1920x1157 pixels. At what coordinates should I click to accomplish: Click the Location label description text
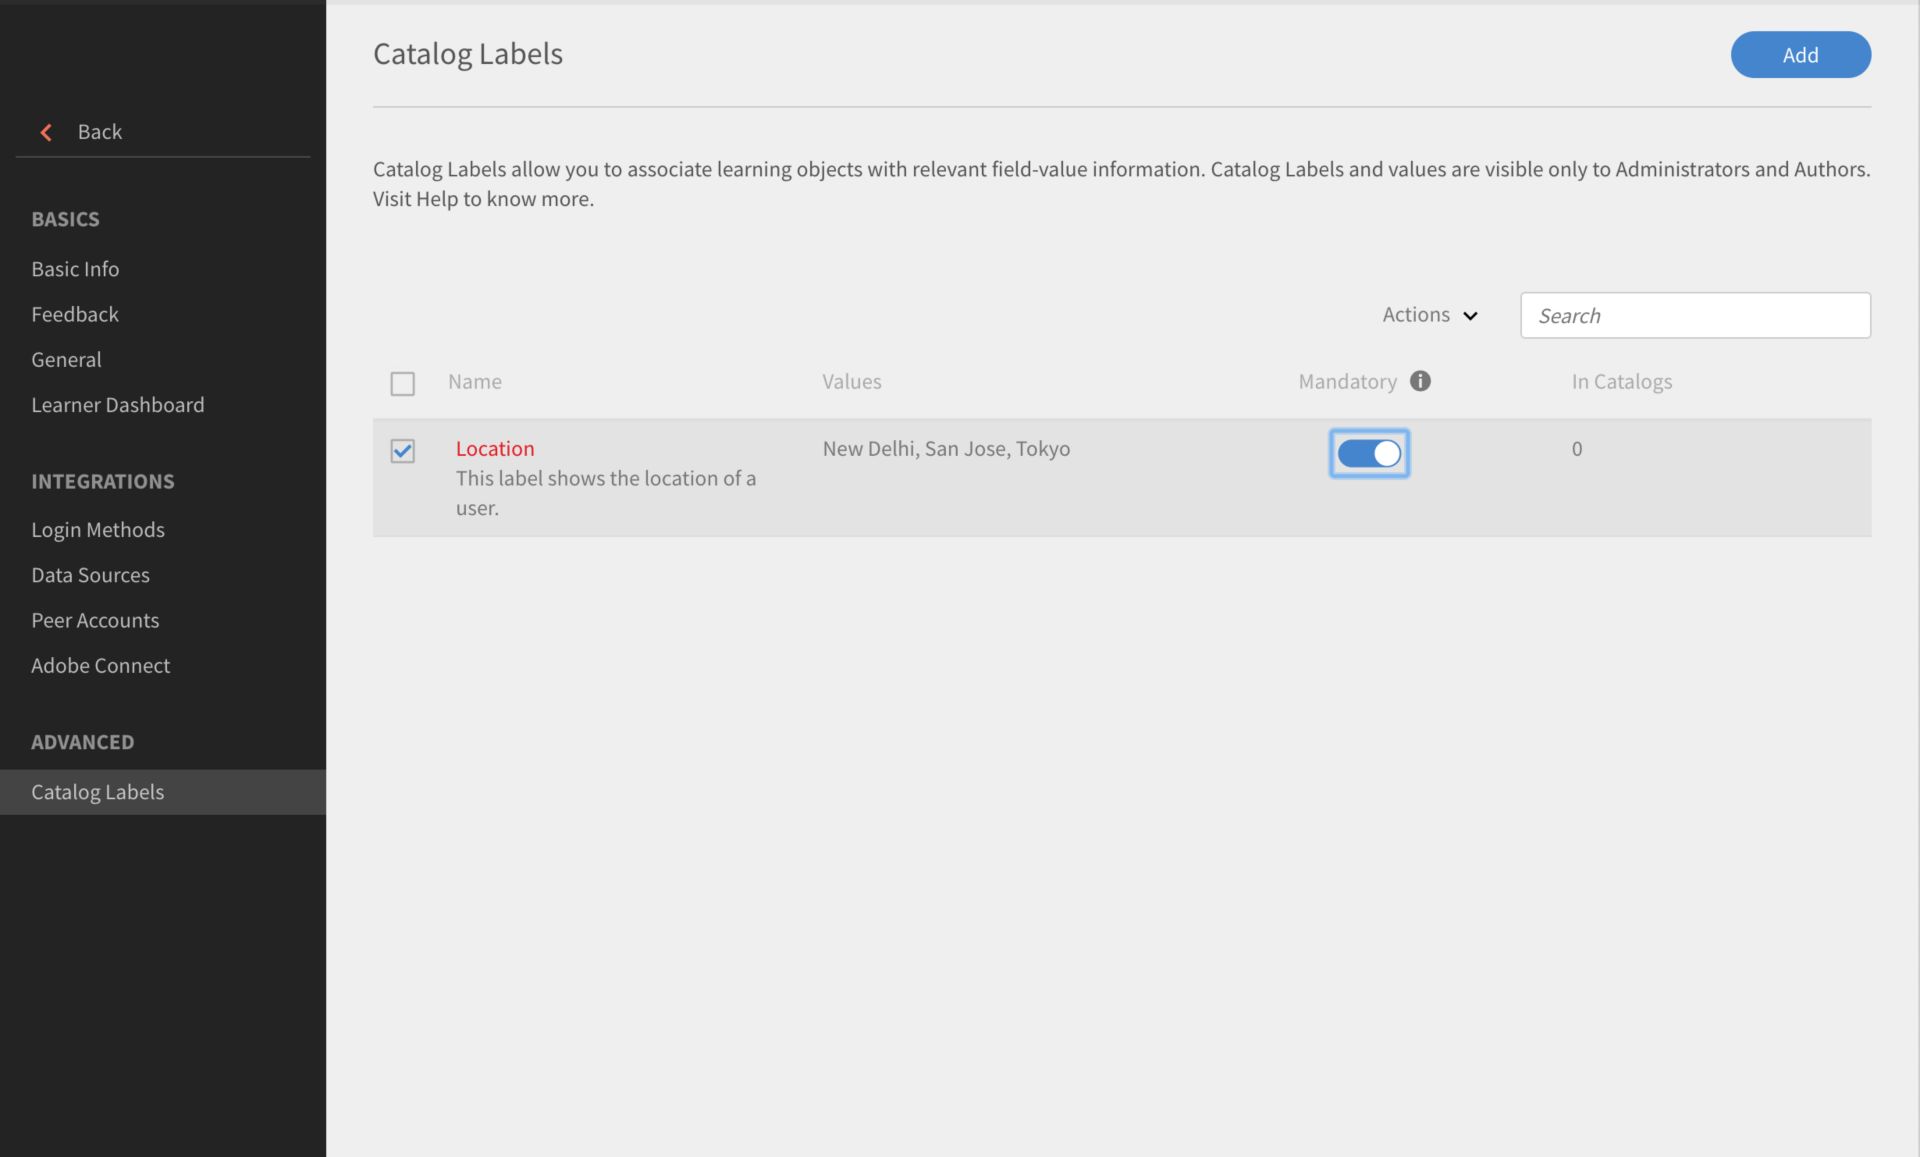click(606, 493)
